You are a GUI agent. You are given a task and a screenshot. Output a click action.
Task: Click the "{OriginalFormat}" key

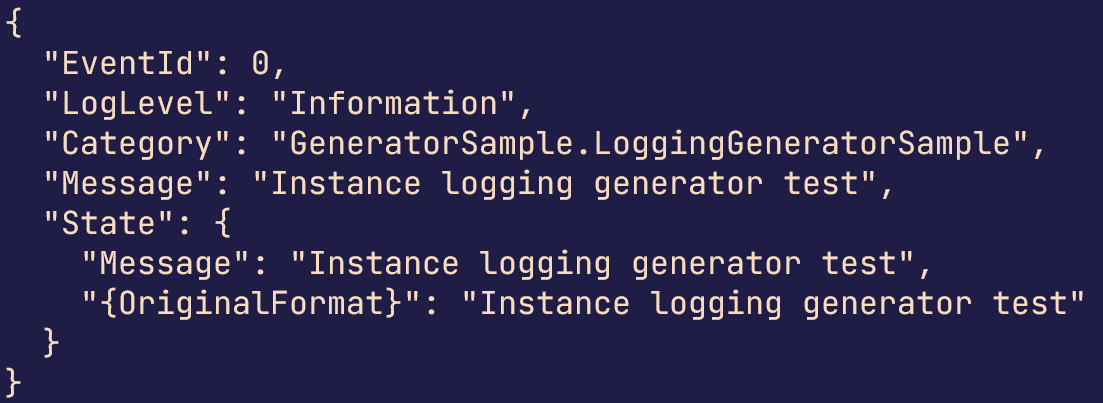pos(252,305)
